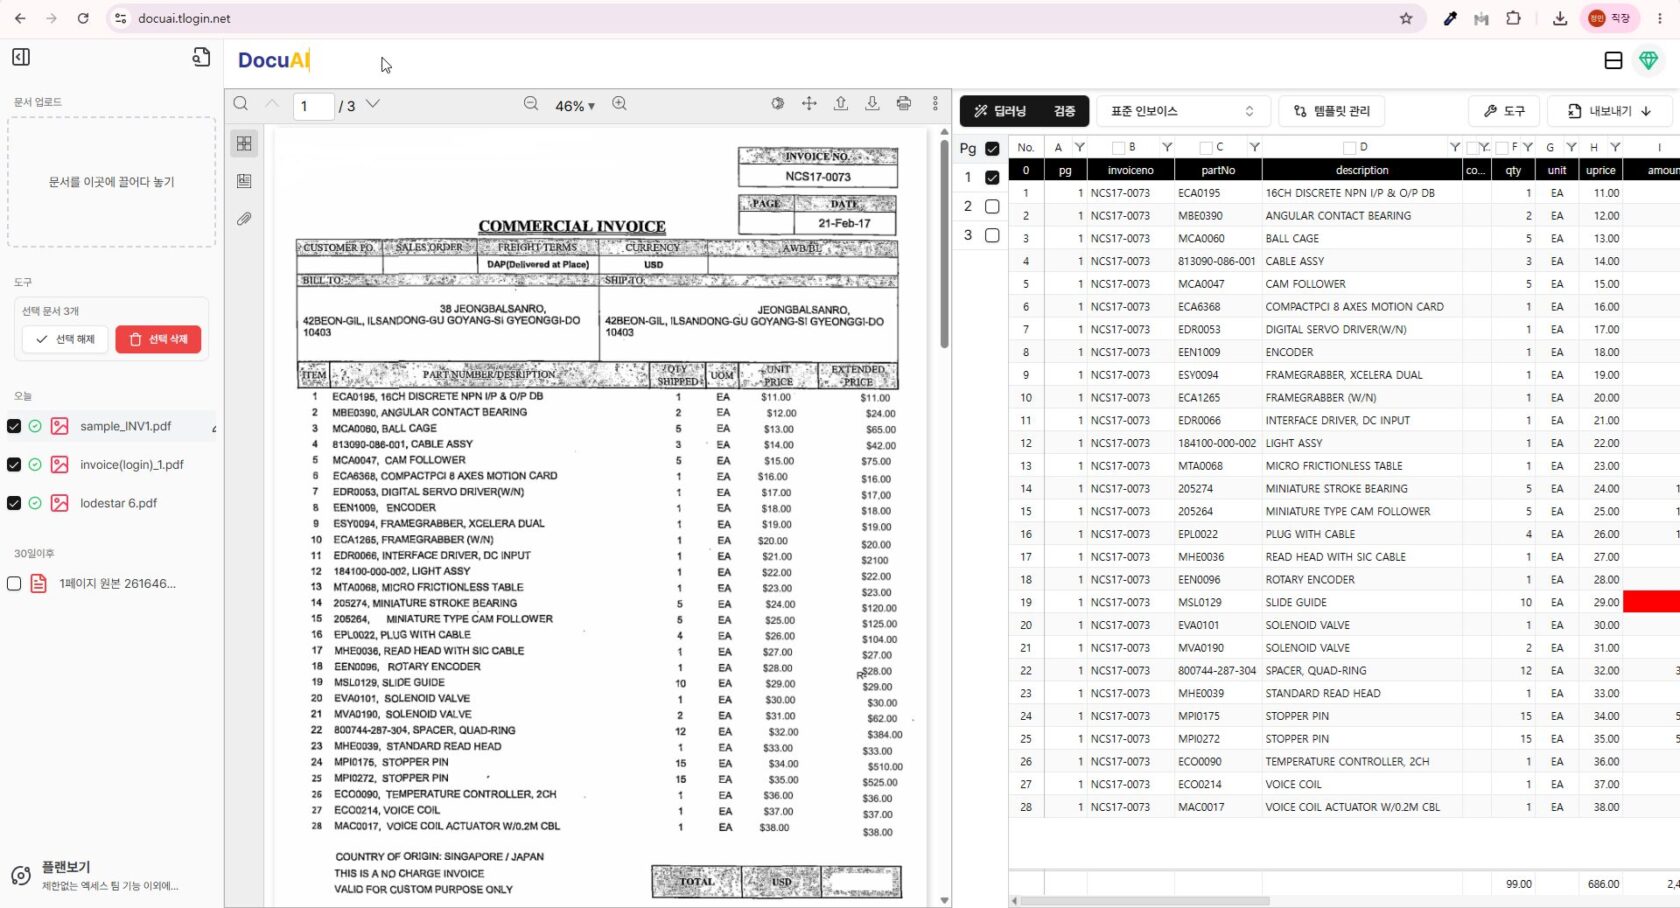Print the document from viewer toolbar

pyautogui.click(x=904, y=104)
